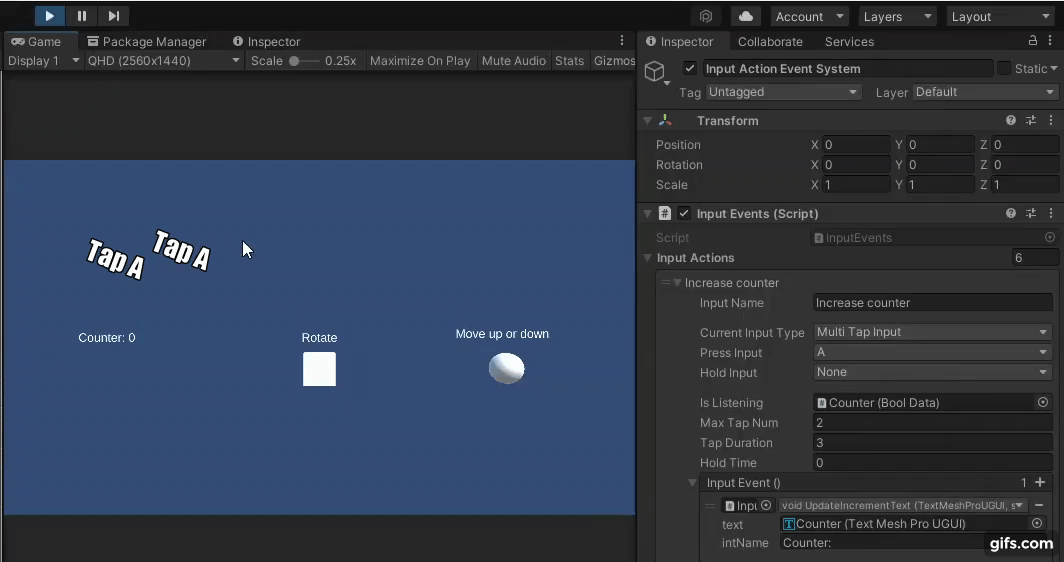
Task: Open the Services tab
Action: (x=849, y=42)
